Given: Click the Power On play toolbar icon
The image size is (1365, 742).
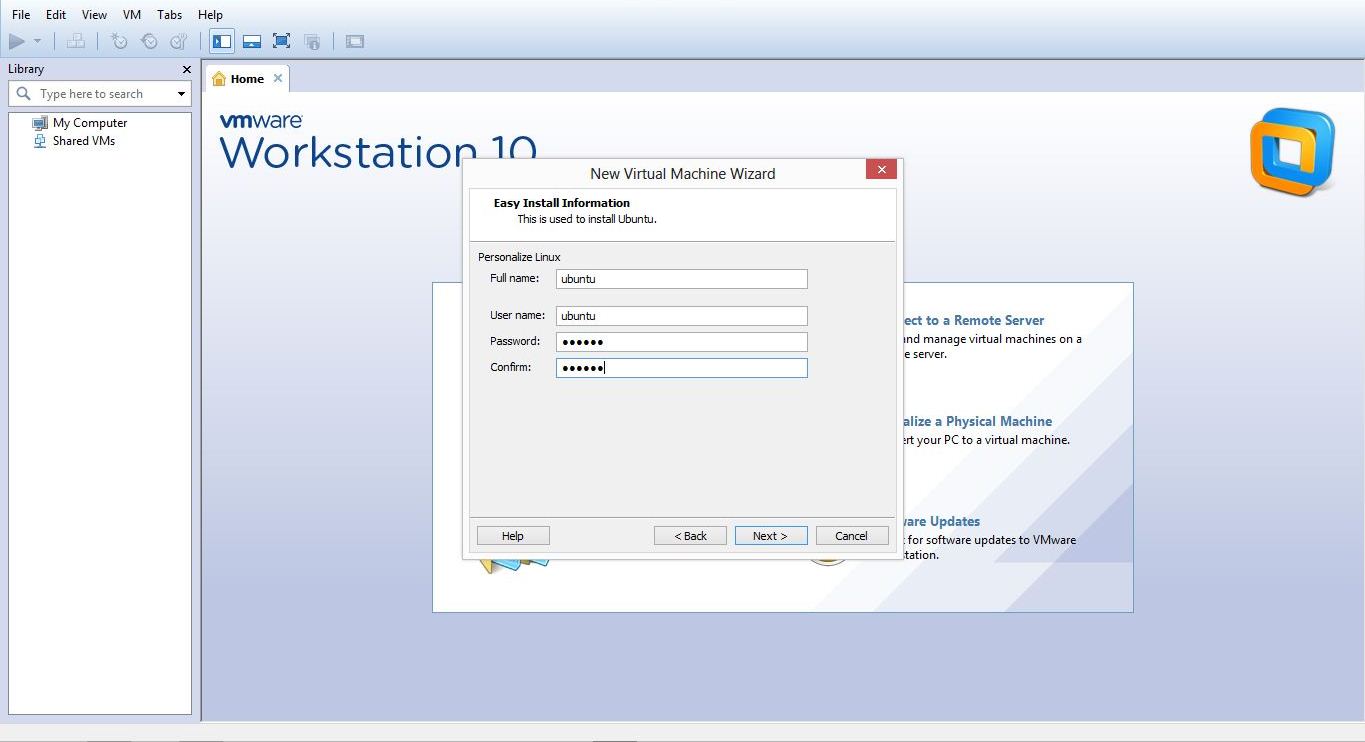Looking at the screenshot, I should point(17,41).
